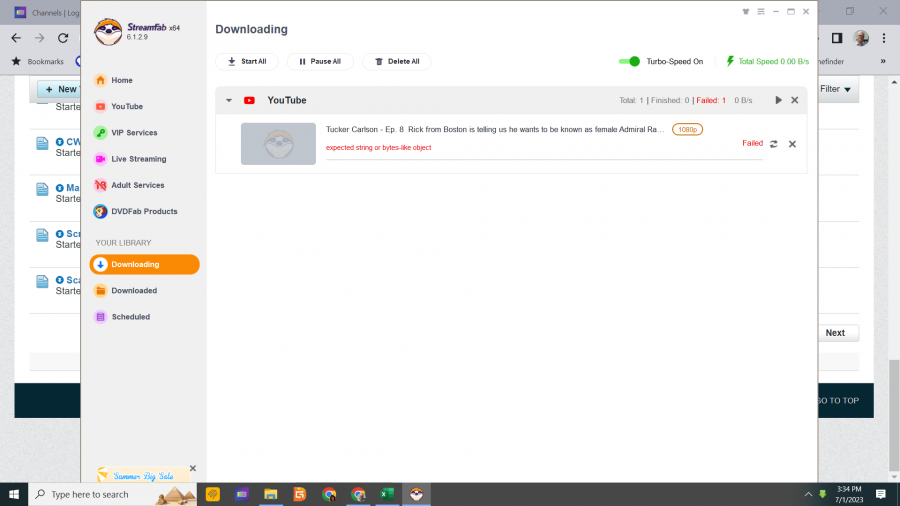Open Live Streaming in sidebar
Image resolution: width=900 pixels, height=506 pixels.
(x=130, y=159)
